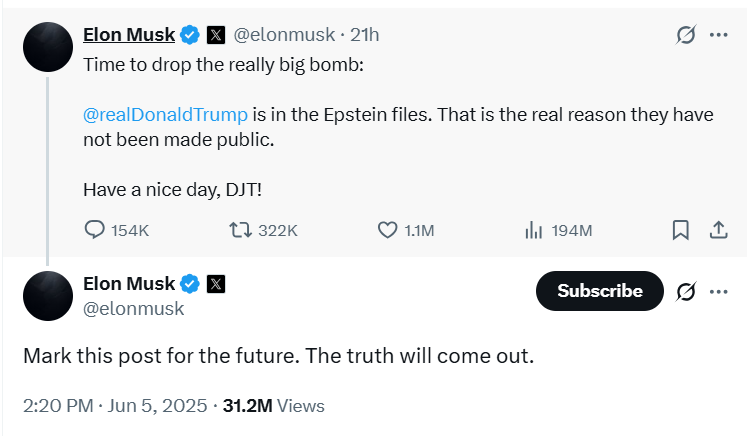View analytics showing 194M views
The image size is (747, 436).
point(534,230)
